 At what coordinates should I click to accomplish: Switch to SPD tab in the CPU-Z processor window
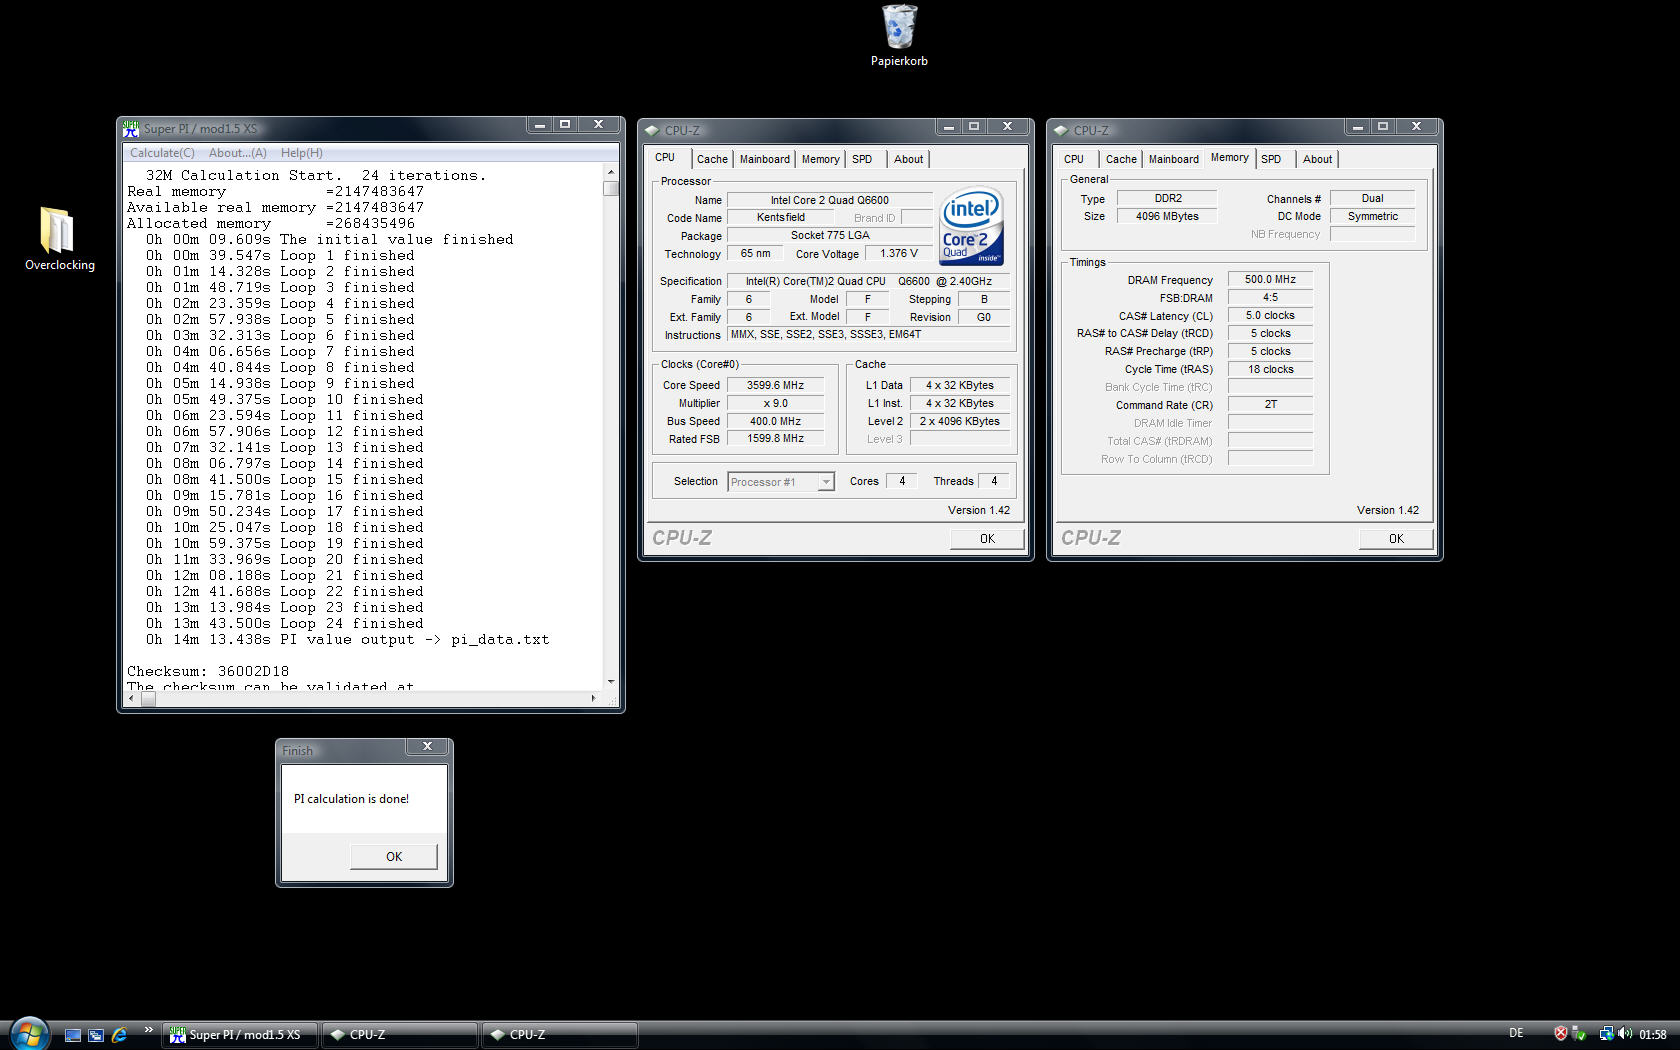[862, 159]
